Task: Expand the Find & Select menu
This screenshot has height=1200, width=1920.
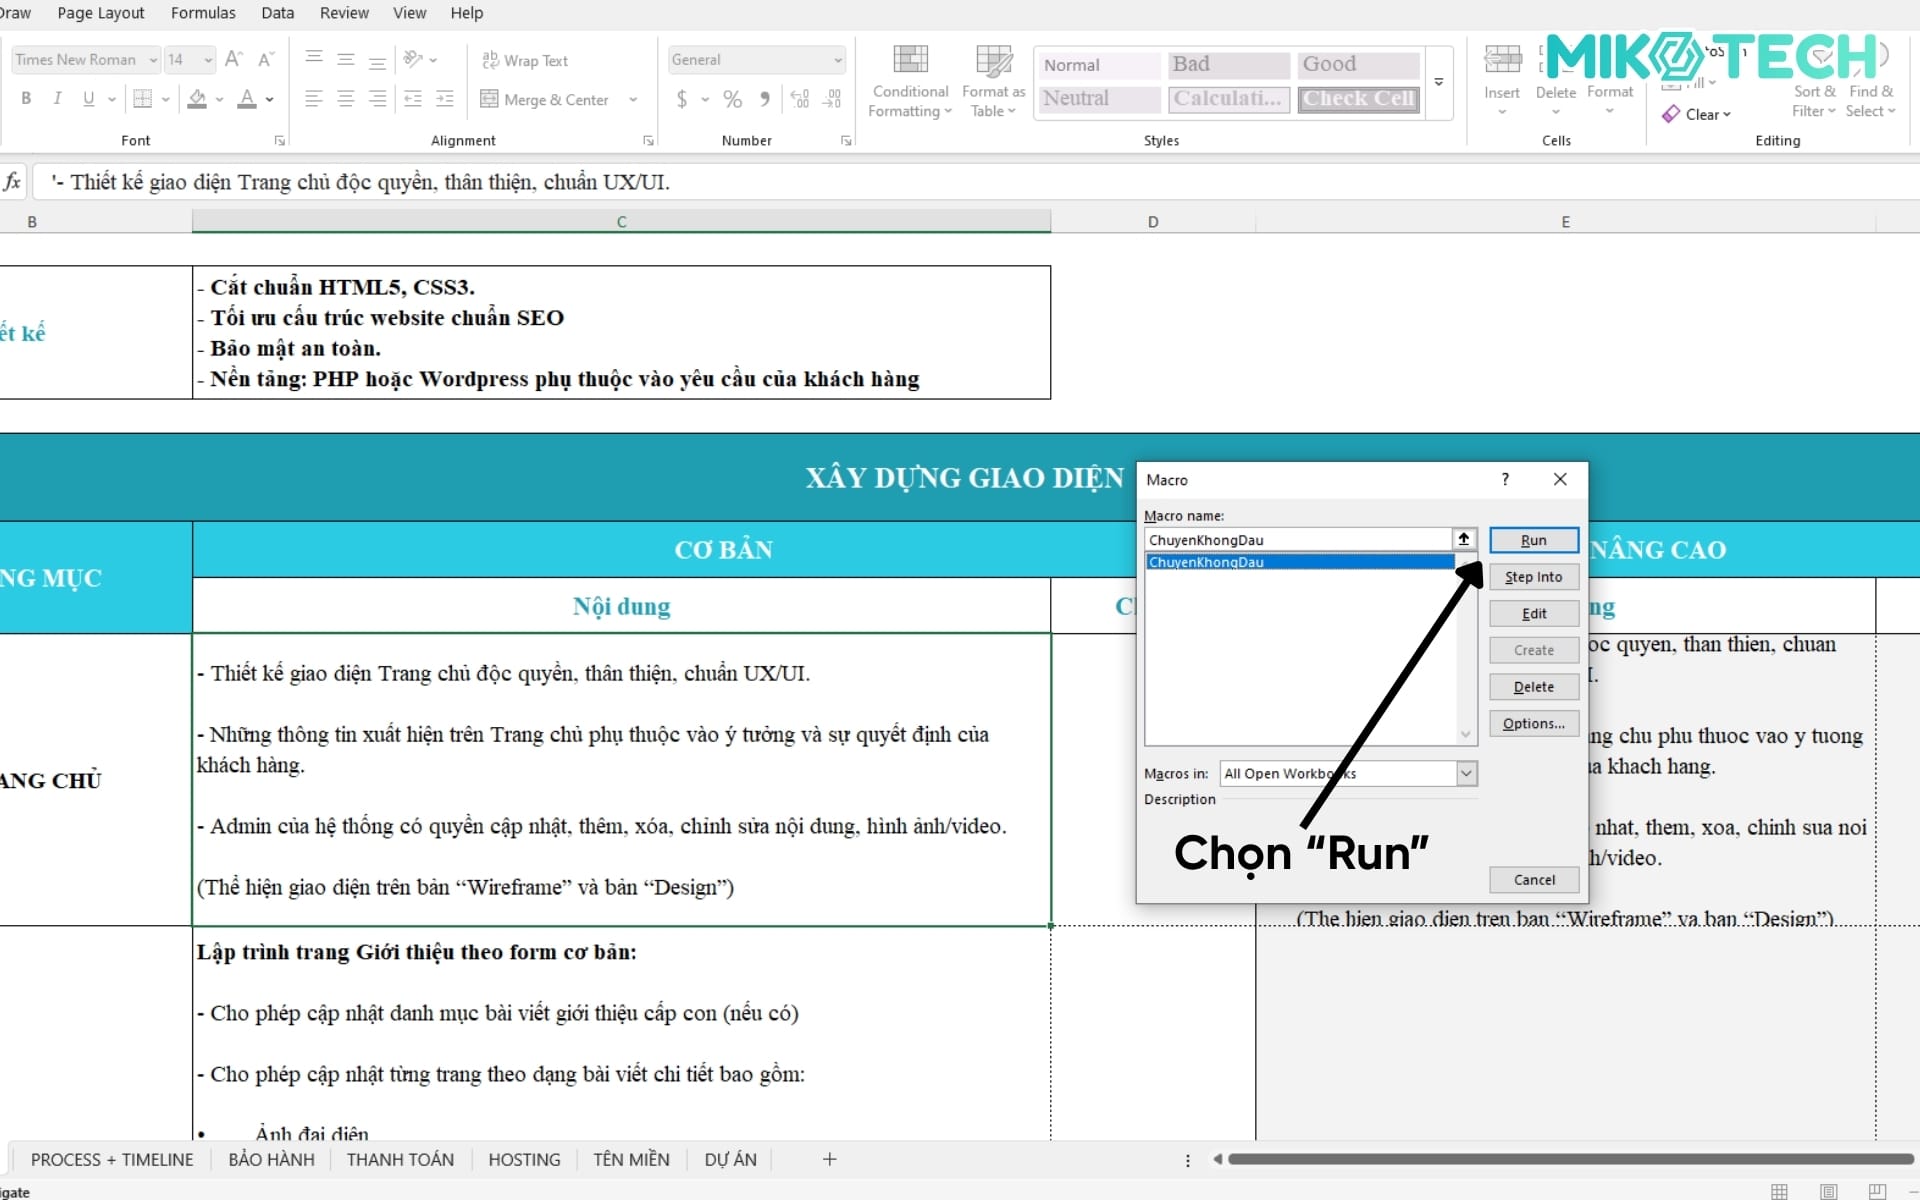Action: (1871, 100)
